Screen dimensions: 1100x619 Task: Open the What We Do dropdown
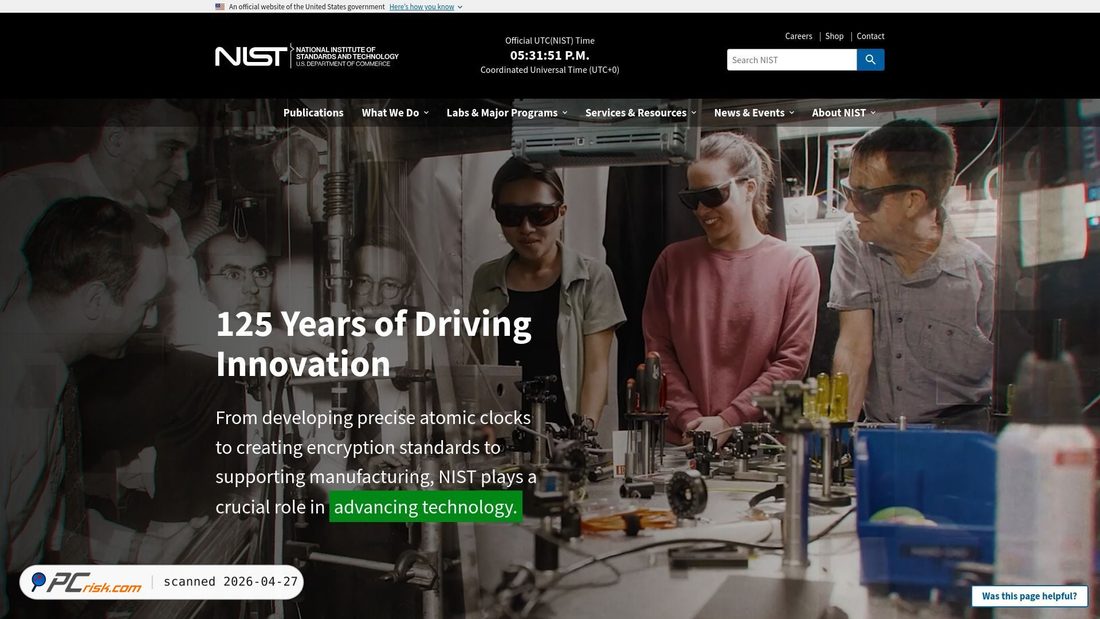(x=395, y=113)
